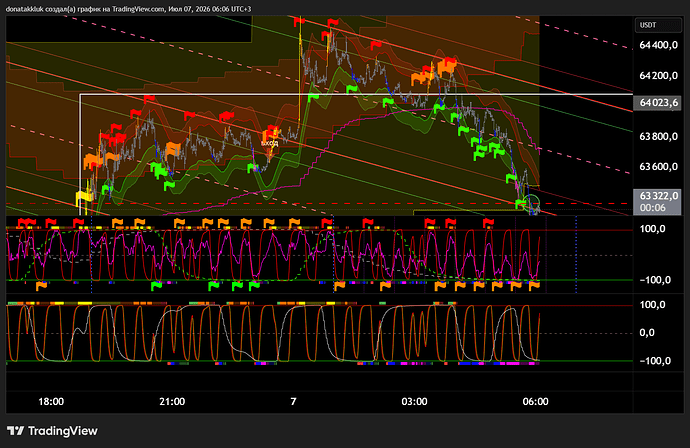Select the 06:00 time axis label
Viewport: 690px width, 448px height.
tap(535, 401)
